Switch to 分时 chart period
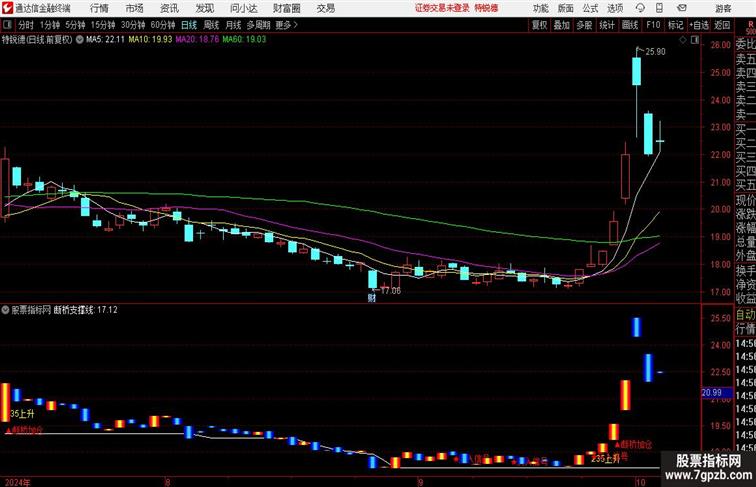The width and height of the screenshot is (756, 487). pyautogui.click(x=26, y=25)
